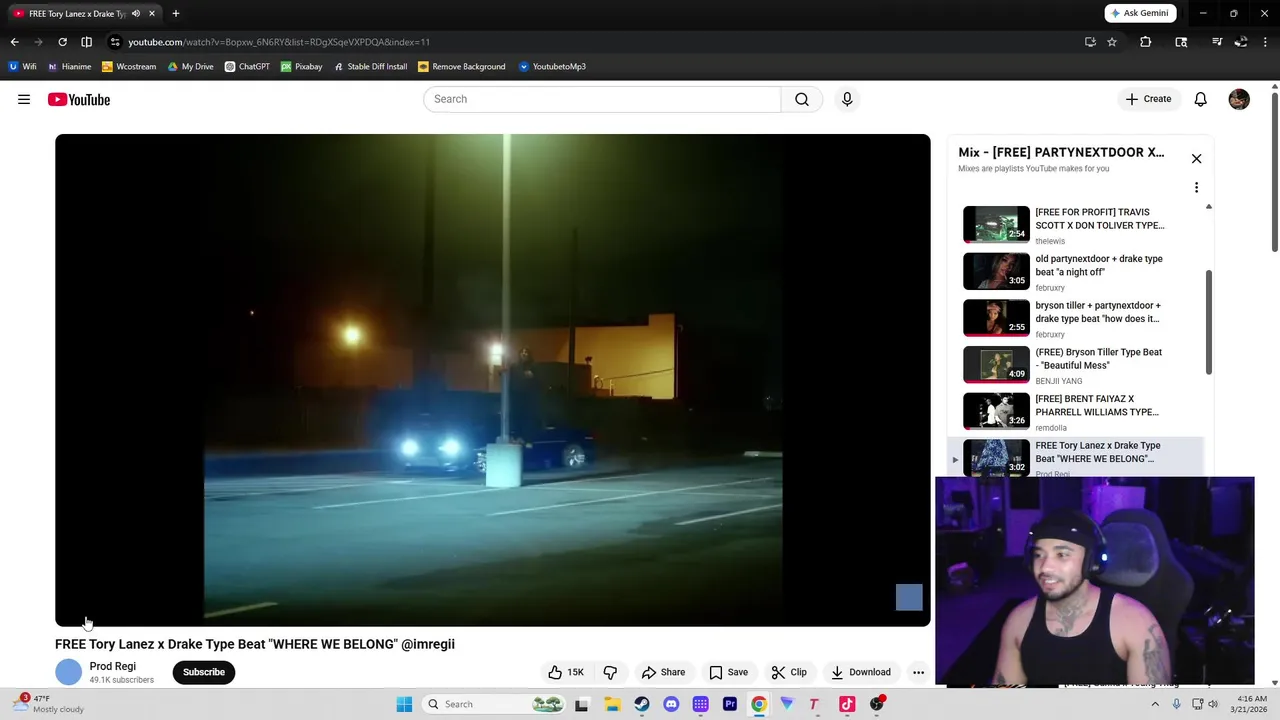This screenshot has width=1280, height=720.
Task: Open YouTube notifications bell
Action: pos(1200,99)
